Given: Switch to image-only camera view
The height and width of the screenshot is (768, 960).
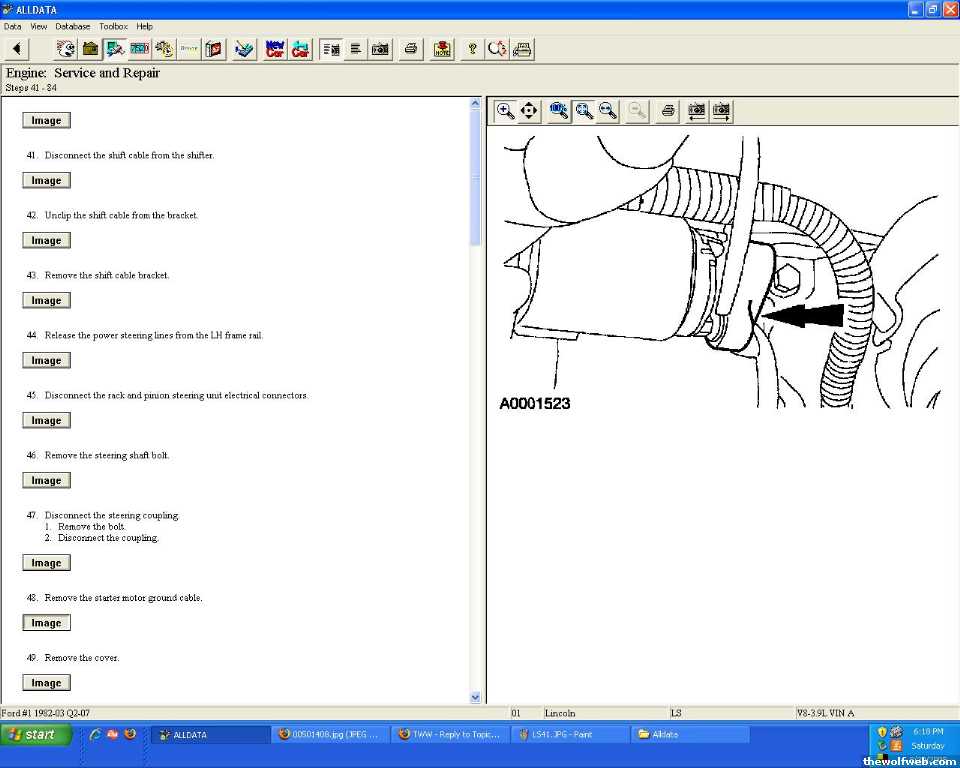Looking at the screenshot, I should [380, 49].
